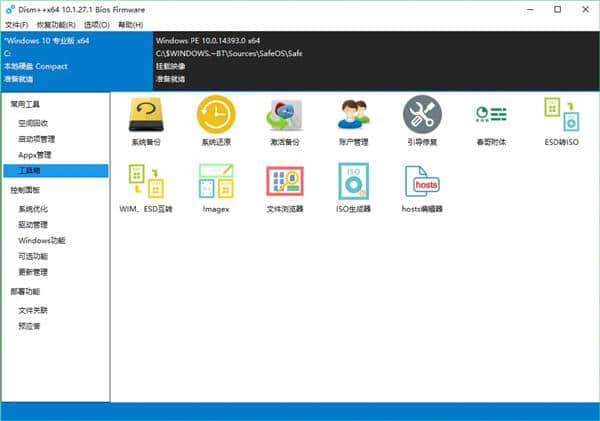Go to 启动项管理 startup management
The width and height of the screenshot is (600, 421).
(x=37, y=138)
